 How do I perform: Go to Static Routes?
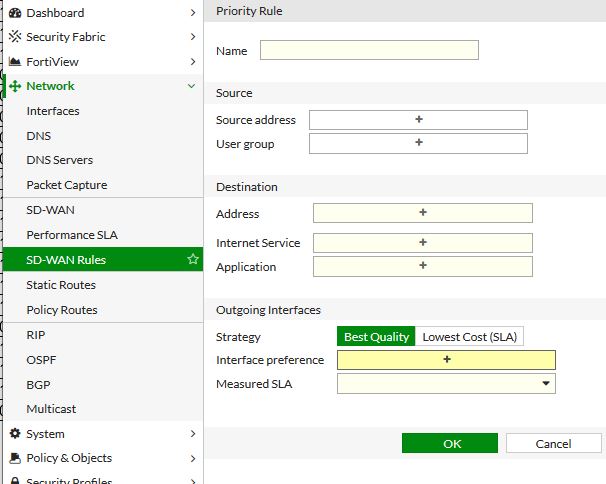[x=61, y=285]
